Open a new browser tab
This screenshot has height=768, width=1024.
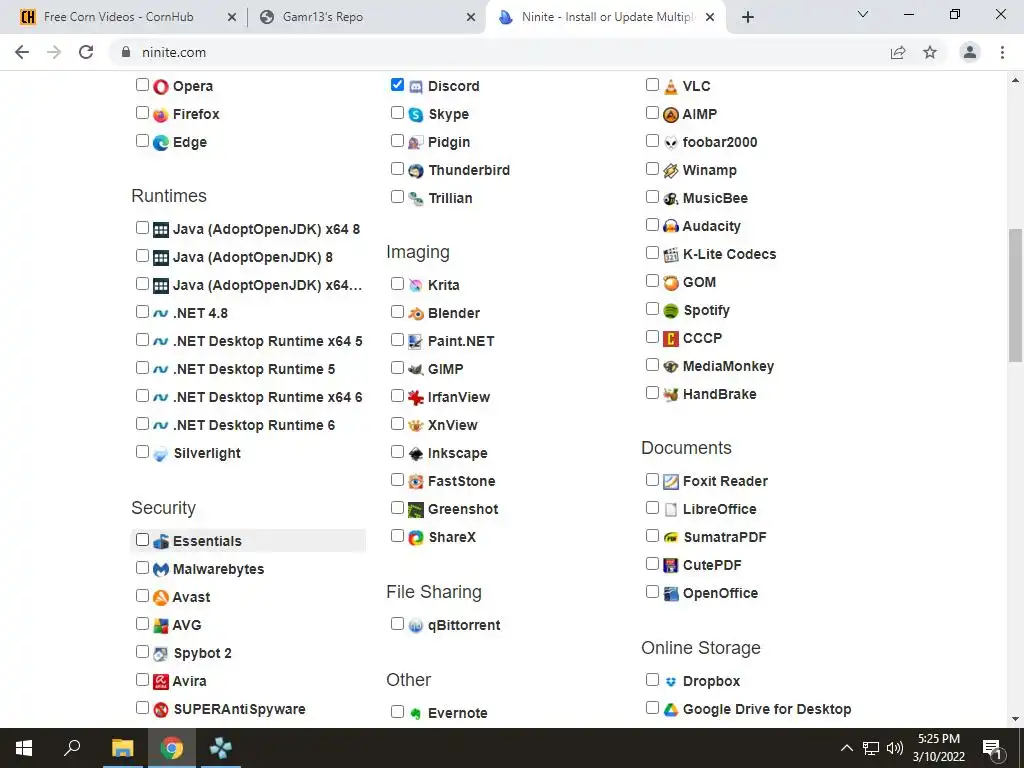748,18
